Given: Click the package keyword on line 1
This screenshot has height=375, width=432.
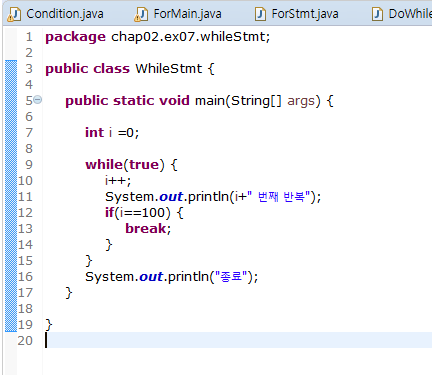Looking at the screenshot, I should pos(75,37).
